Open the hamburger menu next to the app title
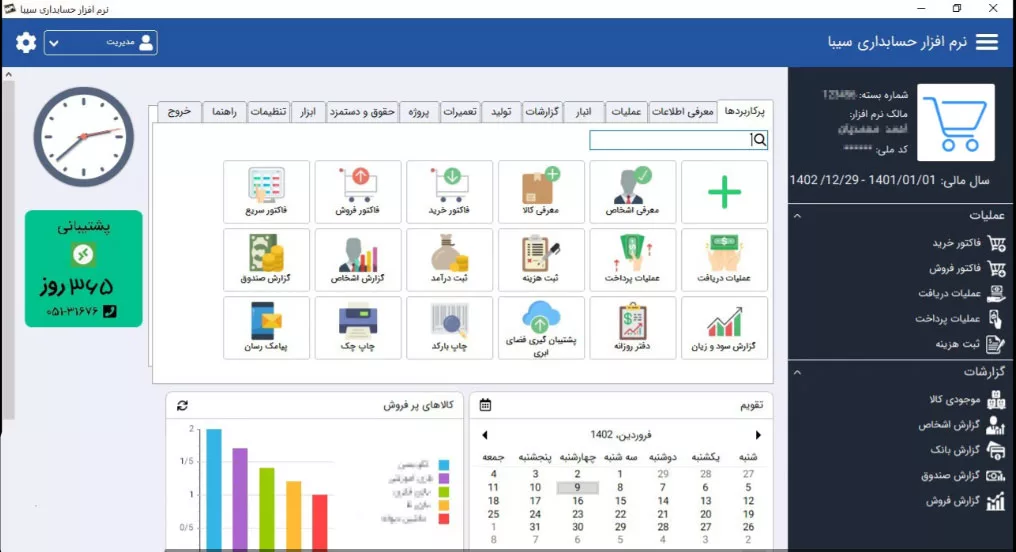The height and width of the screenshot is (552, 1016). coord(986,42)
